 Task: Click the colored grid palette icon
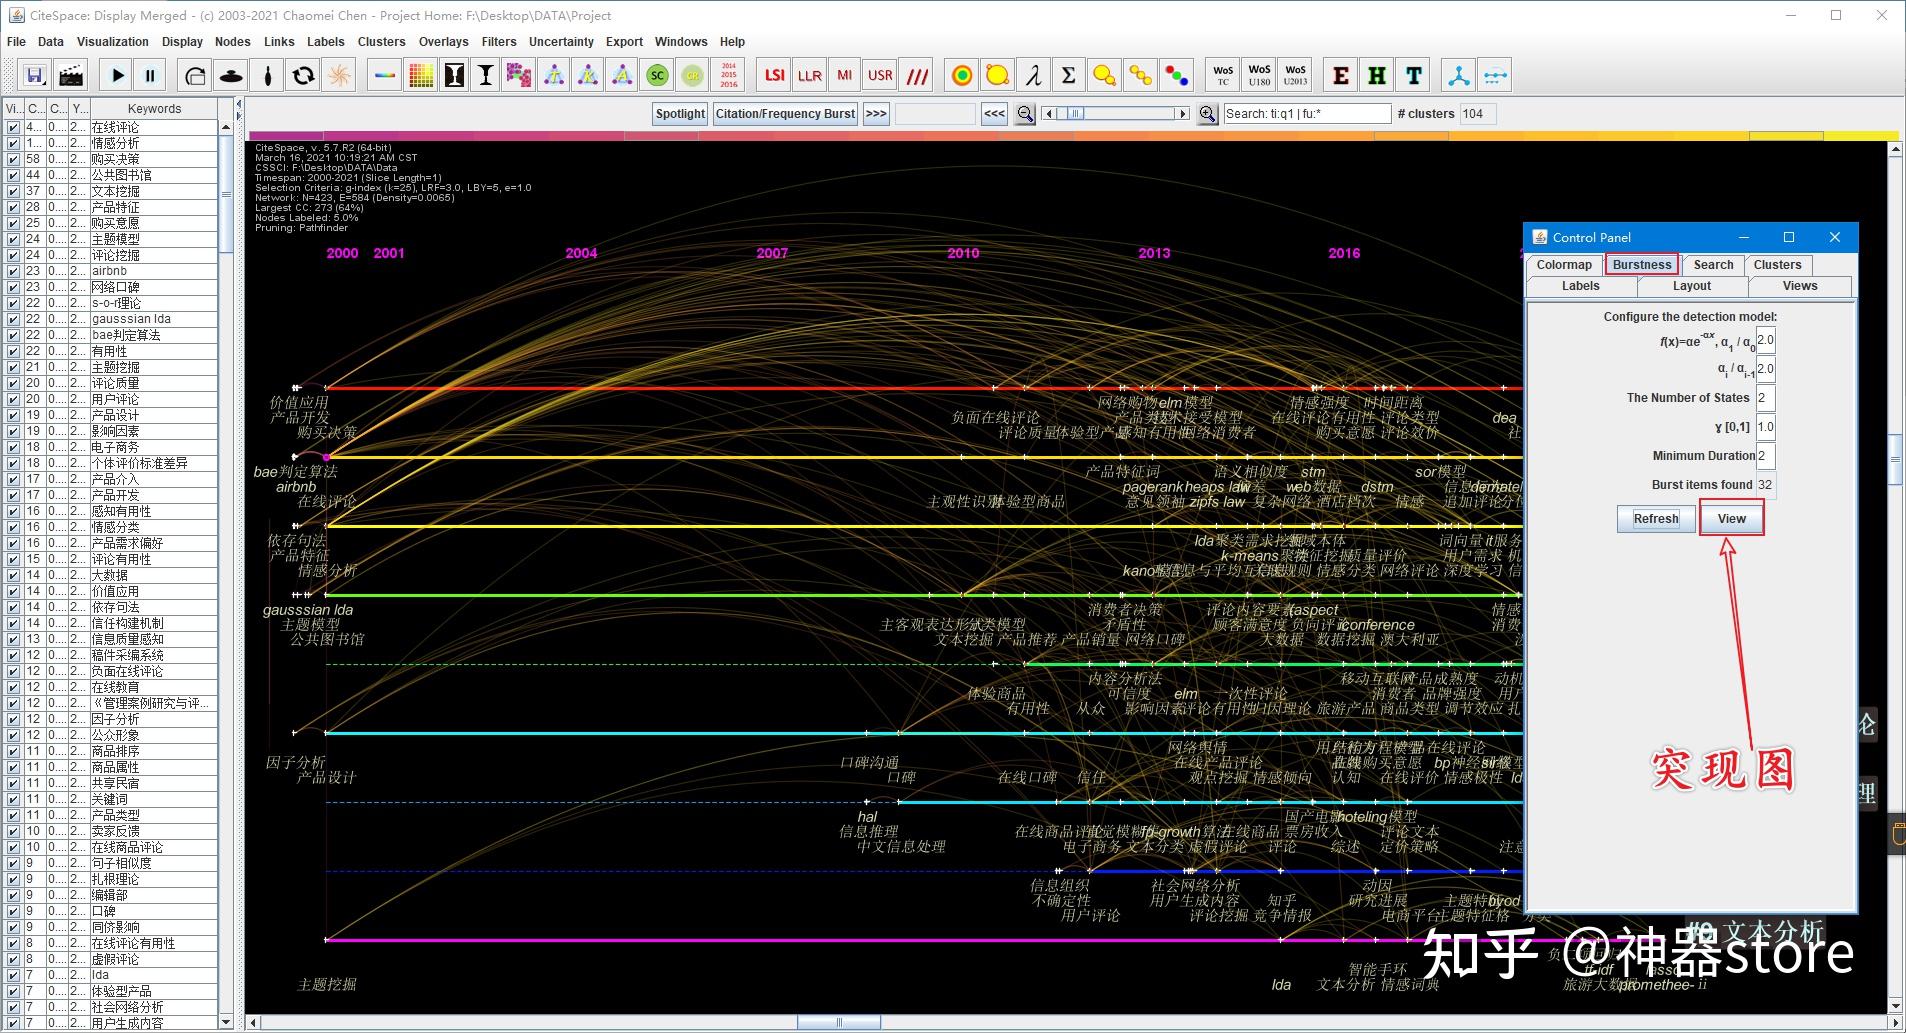coord(420,75)
